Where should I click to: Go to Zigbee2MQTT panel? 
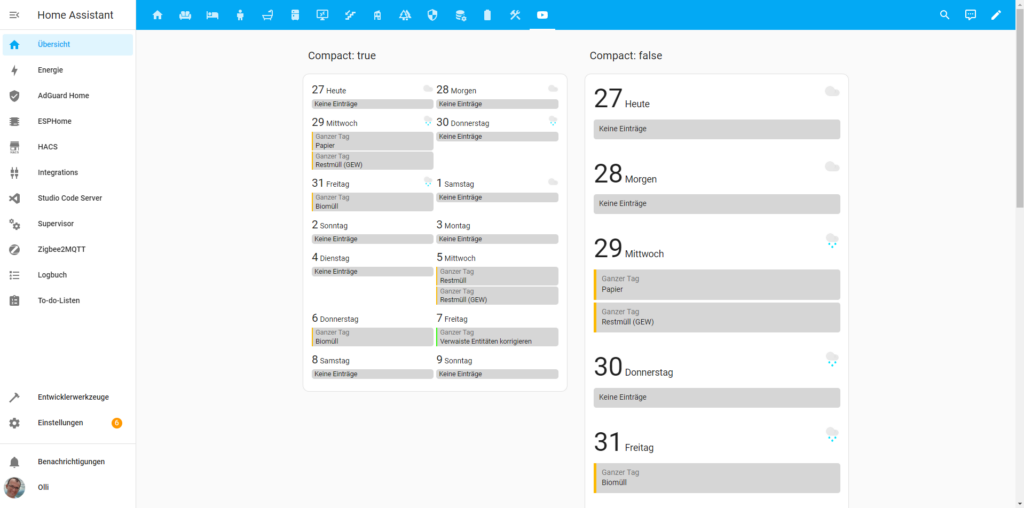pyautogui.click(x=62, y=249)
